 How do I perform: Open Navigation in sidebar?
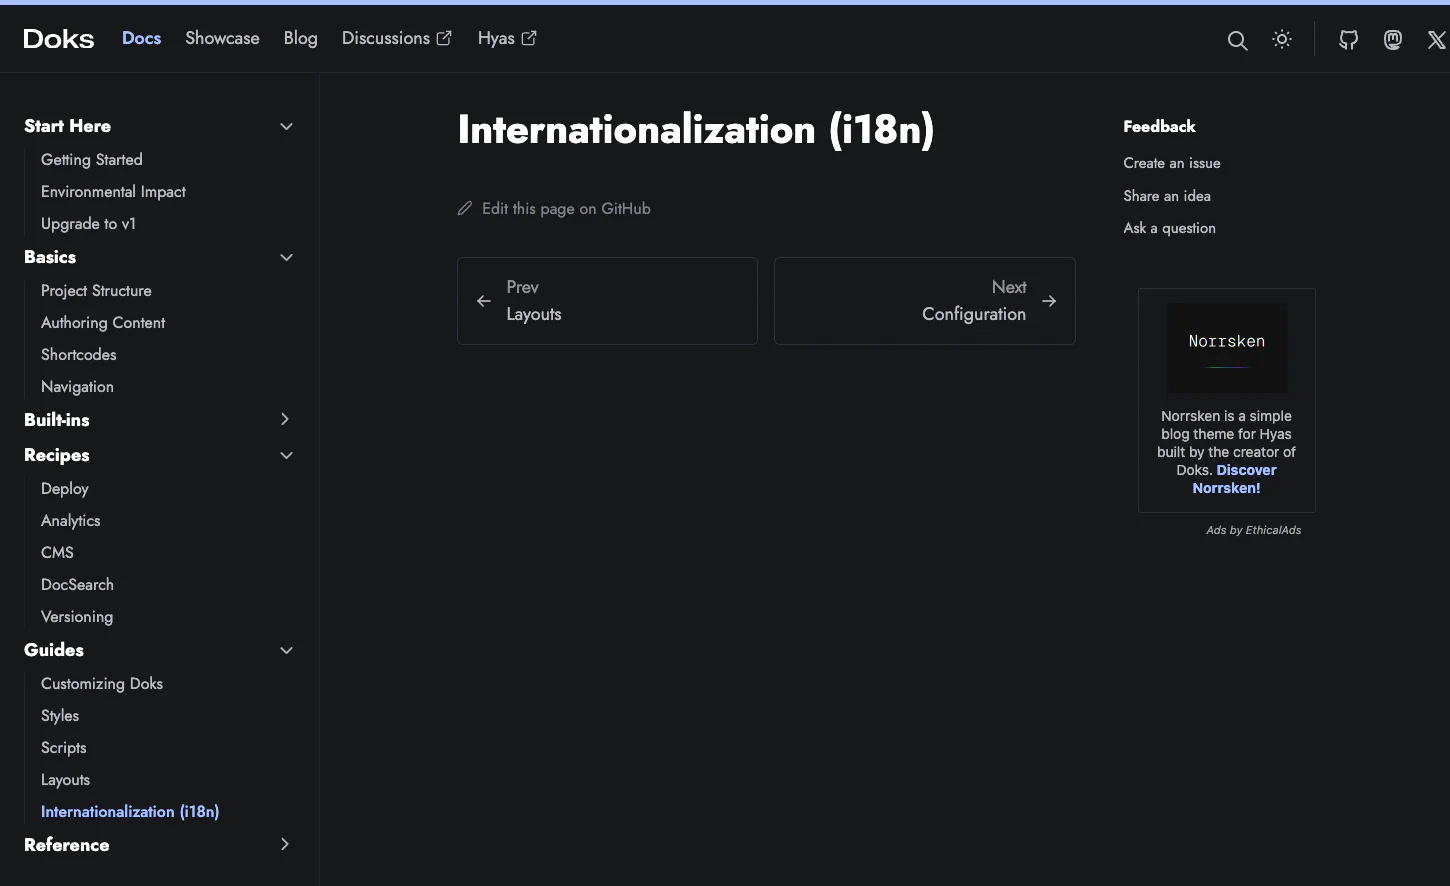click(x=77, y=386)
